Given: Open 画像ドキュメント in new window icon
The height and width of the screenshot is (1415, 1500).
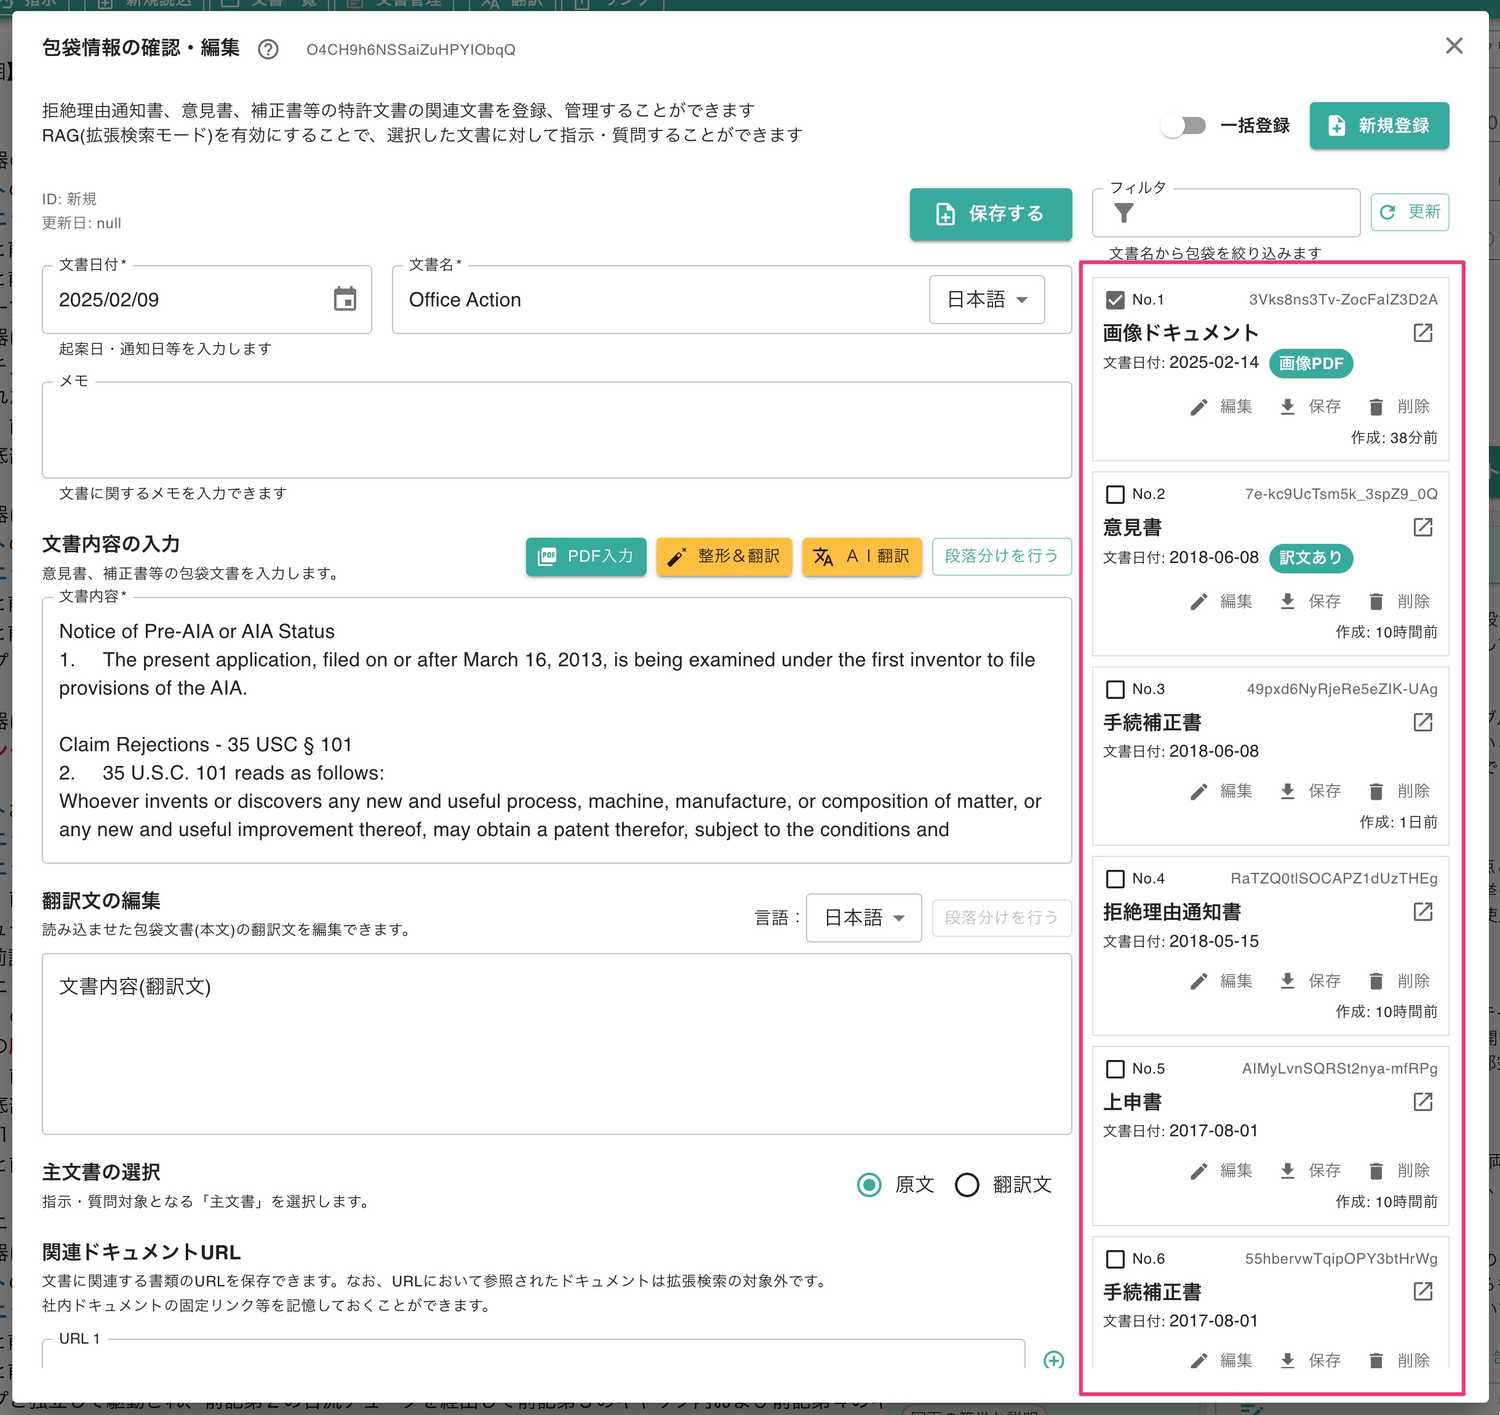Looking at the screenshot, I should click(x=1423, y=333).
